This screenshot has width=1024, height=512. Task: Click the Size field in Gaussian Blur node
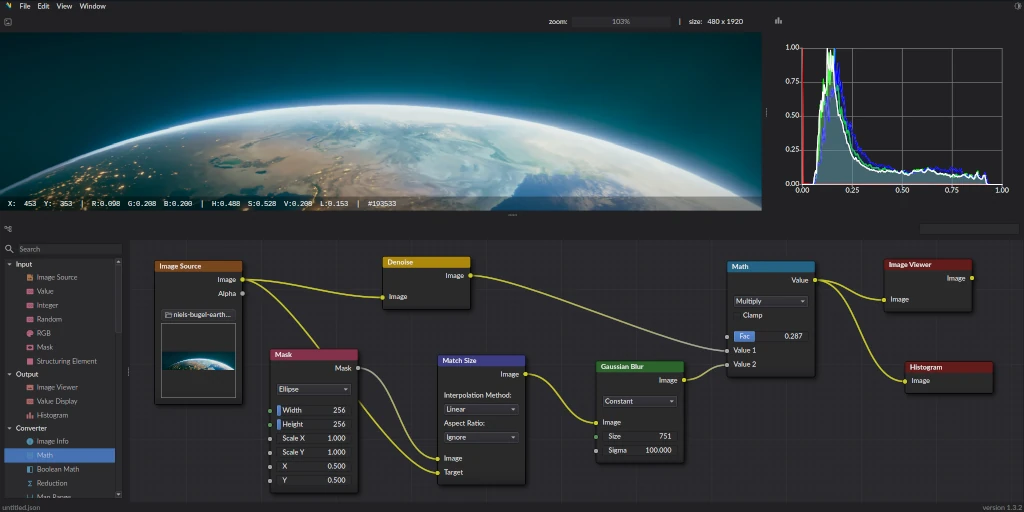(639, 436)
